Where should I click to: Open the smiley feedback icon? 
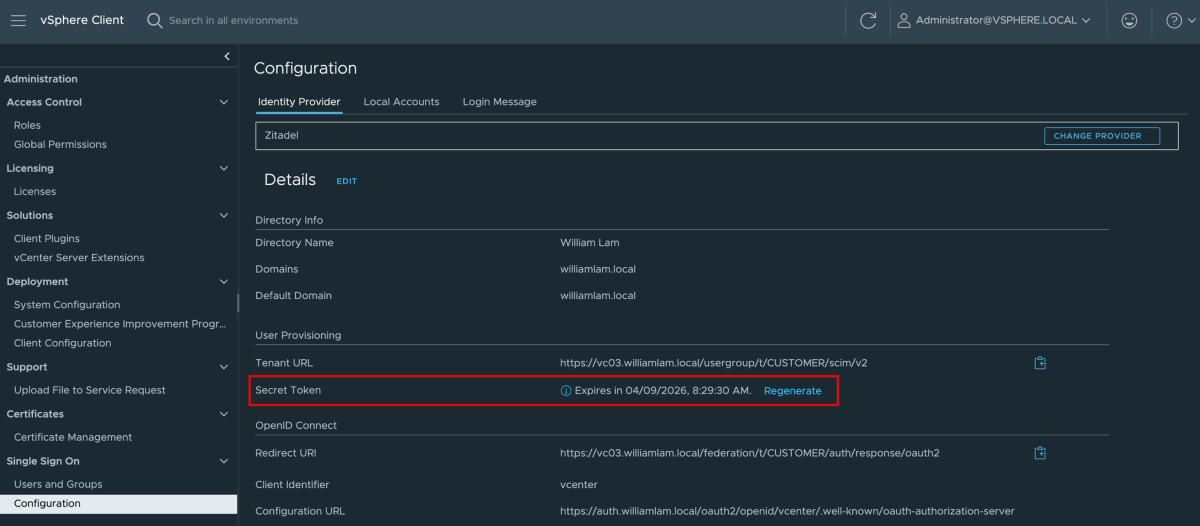(1129, 20)
